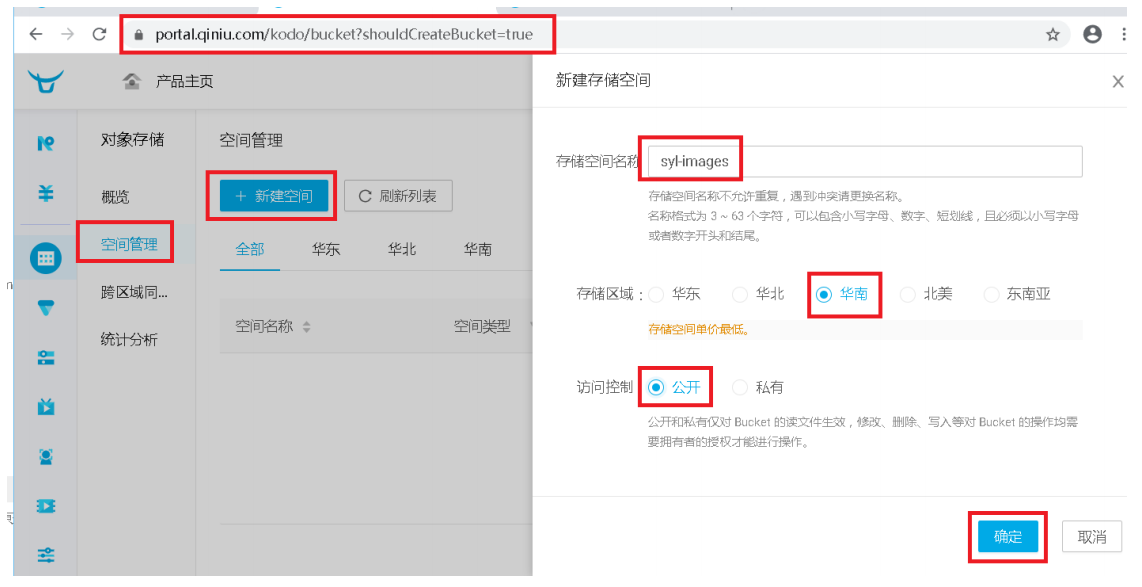Open the TV live-stream sidebar icon

click(45, 406)
